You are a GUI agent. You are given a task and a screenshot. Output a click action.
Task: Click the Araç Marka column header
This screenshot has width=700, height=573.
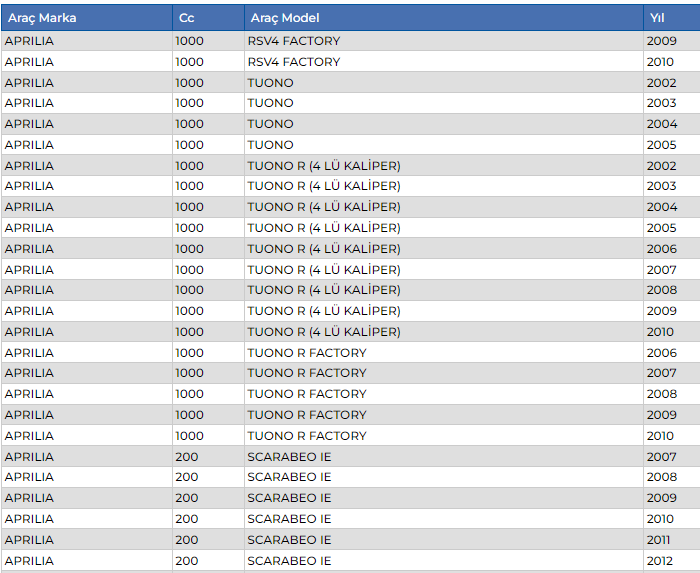coord(41,18)
